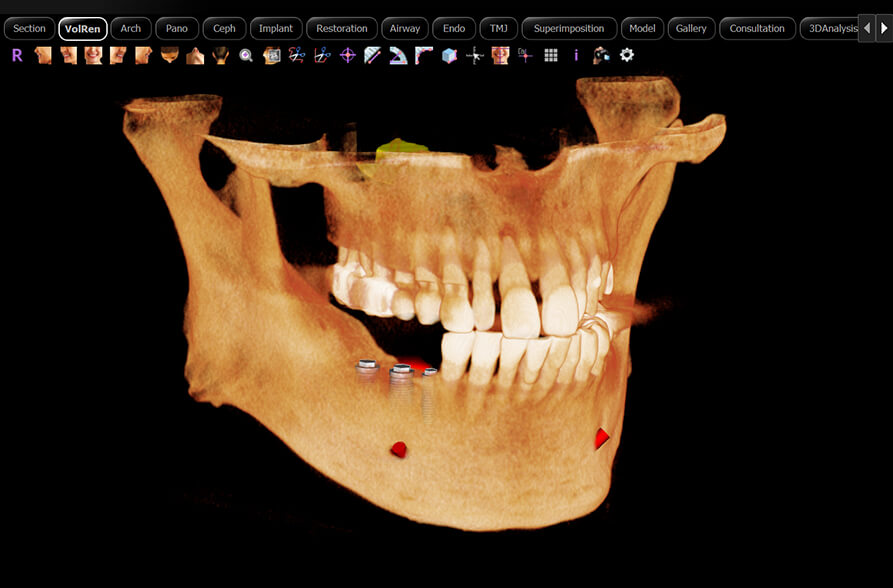Activate the magnifier zoom tool
Viewport: 893px width, 588px height.
tap(246, 56)
